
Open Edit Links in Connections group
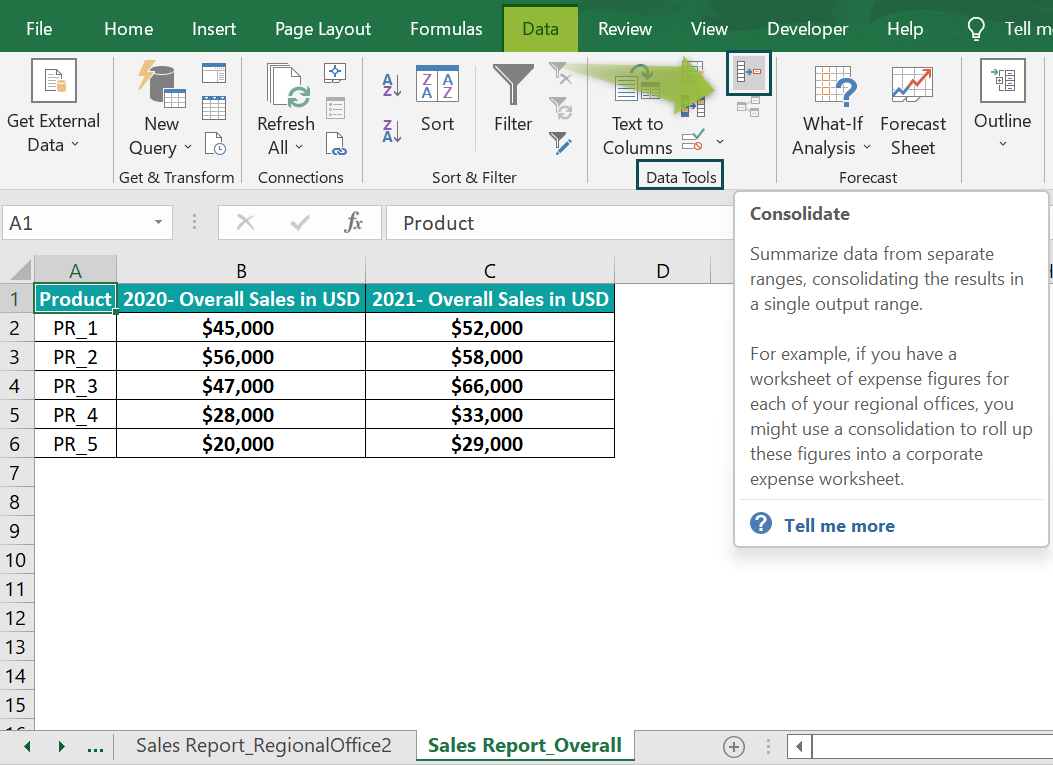point(335,143)
